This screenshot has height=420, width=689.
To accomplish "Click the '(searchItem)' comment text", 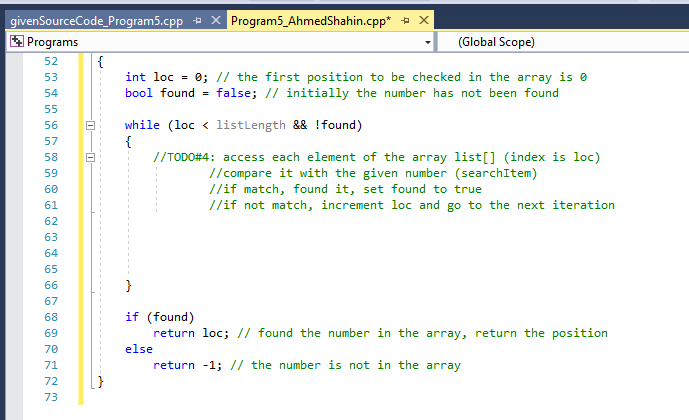I will (496, 173).
